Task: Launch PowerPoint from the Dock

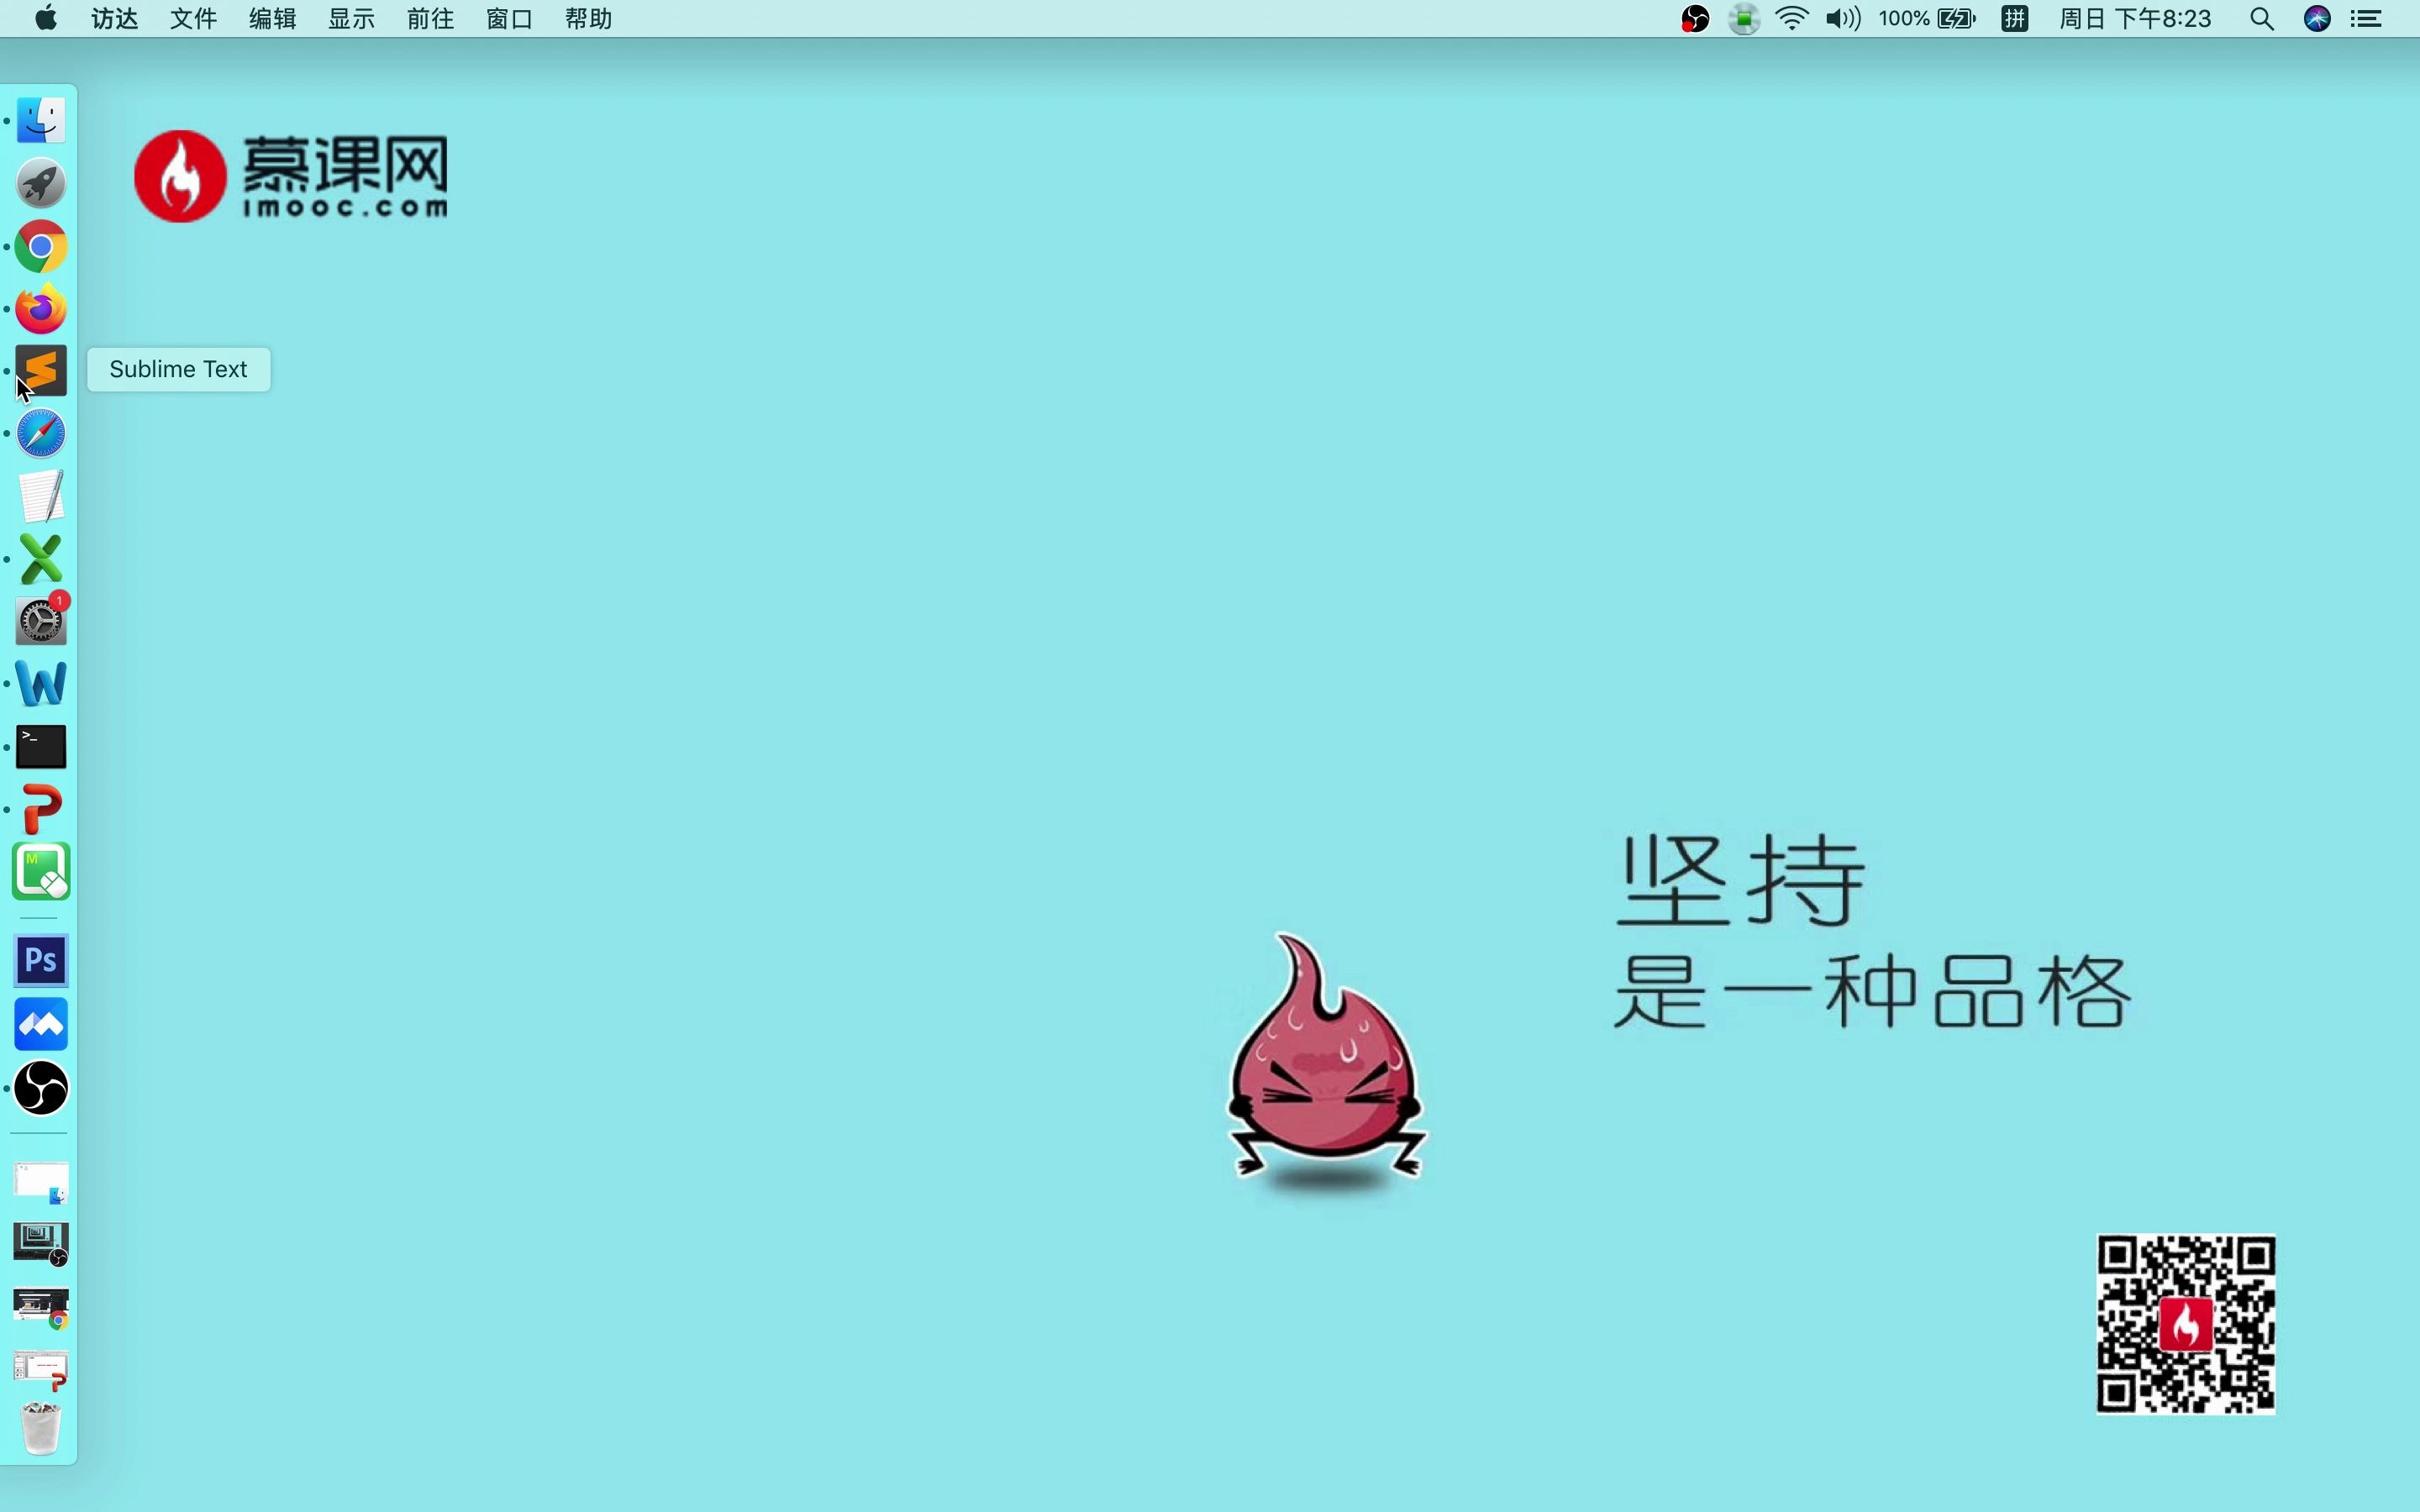Action: 40,808
